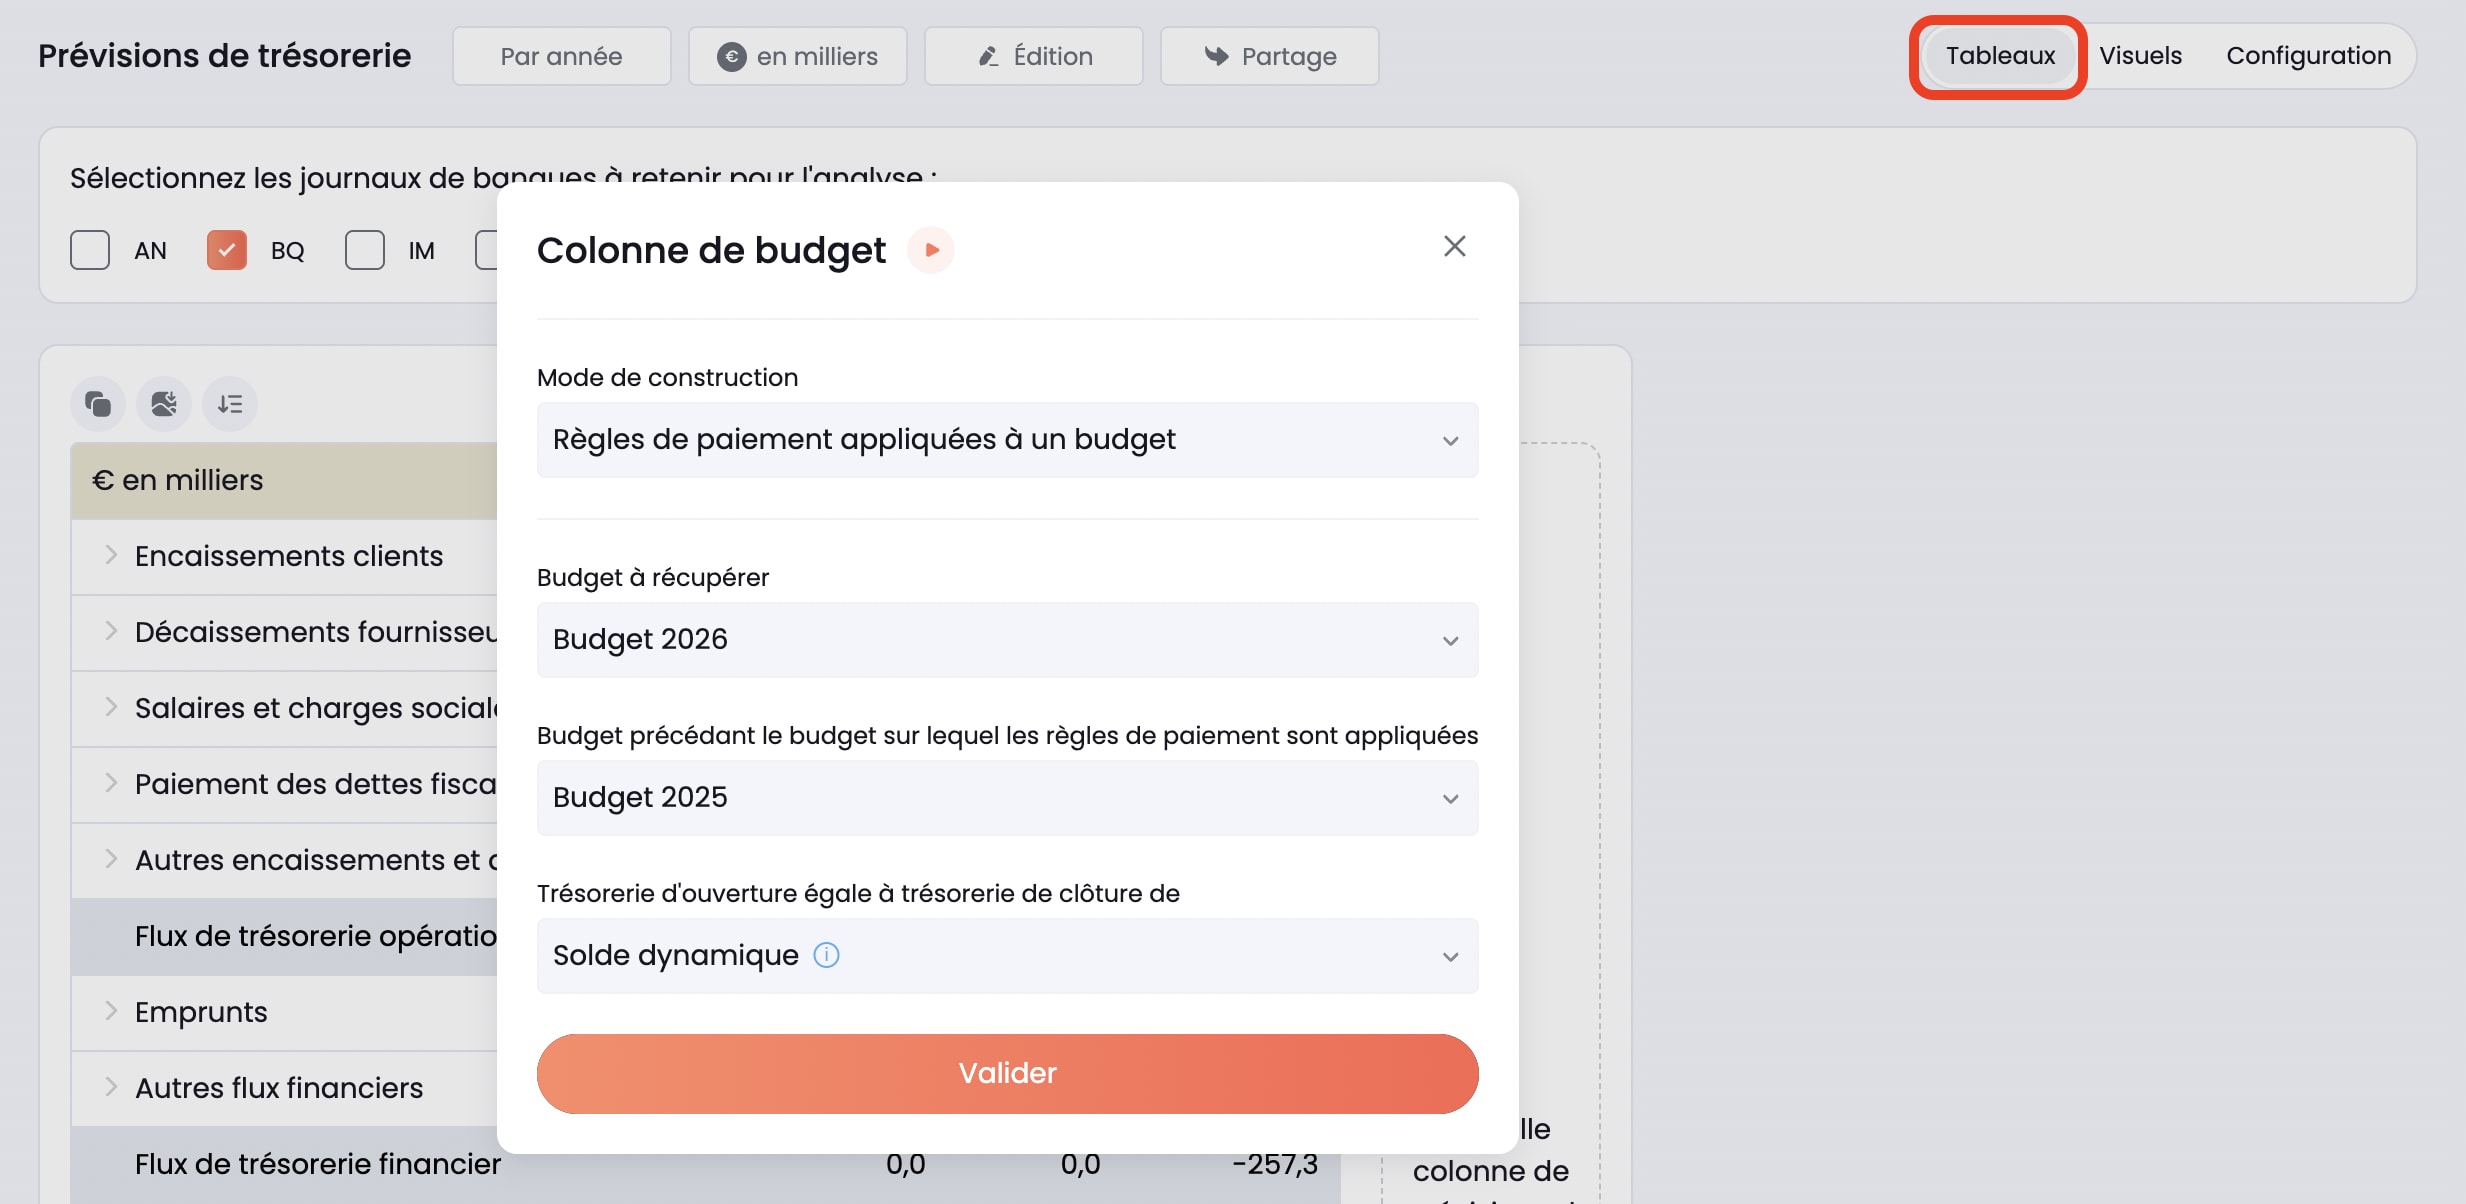Uncheck the BQ journal checkbox
The image size is (2466, 1204).
[226, 250]
